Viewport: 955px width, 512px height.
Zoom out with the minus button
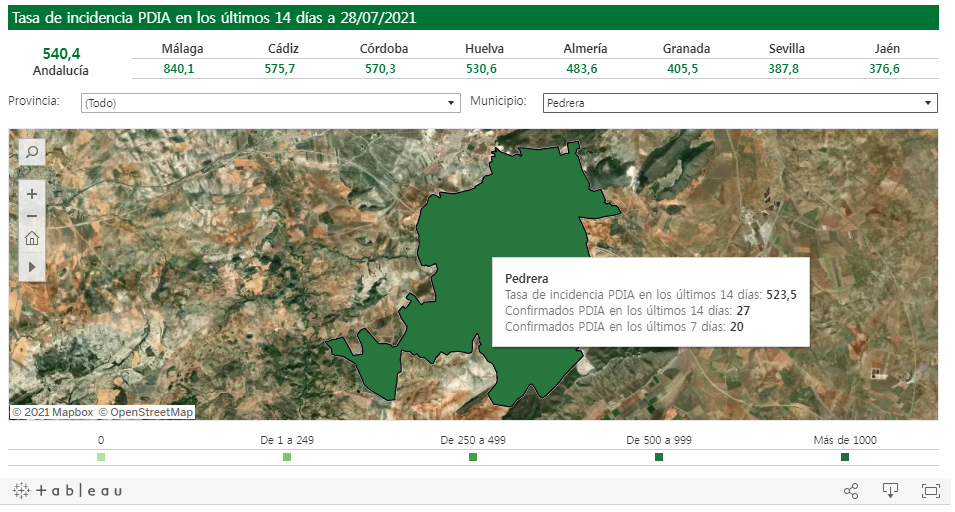click(32, 215)
